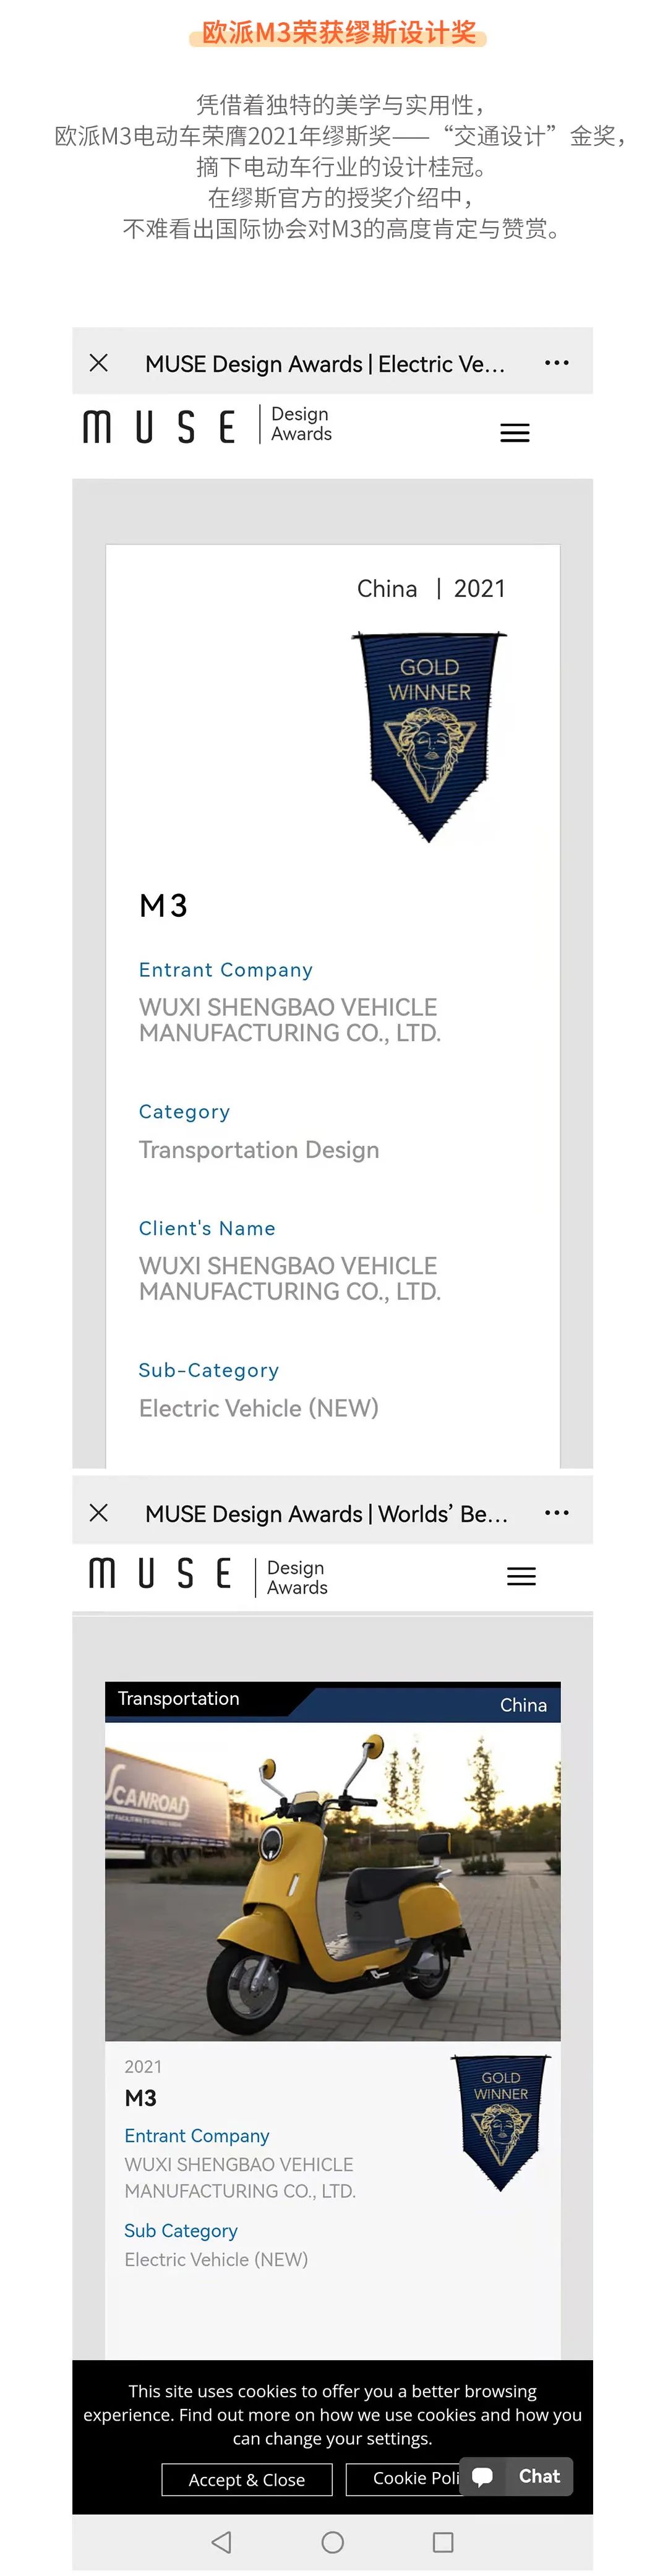Click the large M3 entry title
Screen dimensions: 668x2576
[x=163, y=906]
